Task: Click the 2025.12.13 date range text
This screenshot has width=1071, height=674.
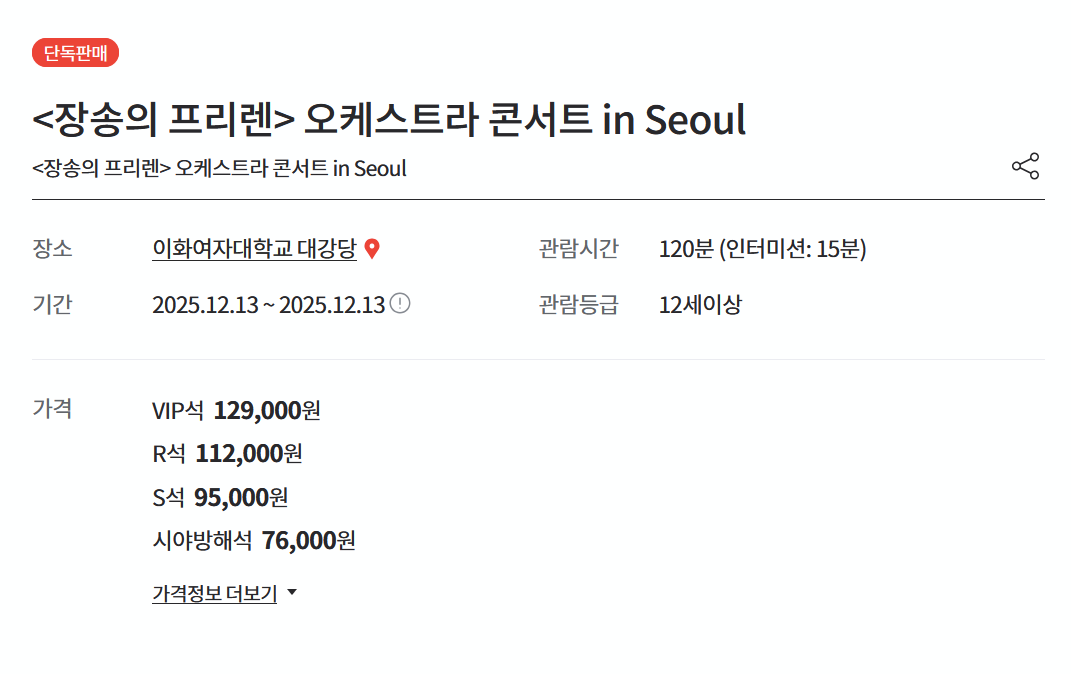Action: point(268,305)
